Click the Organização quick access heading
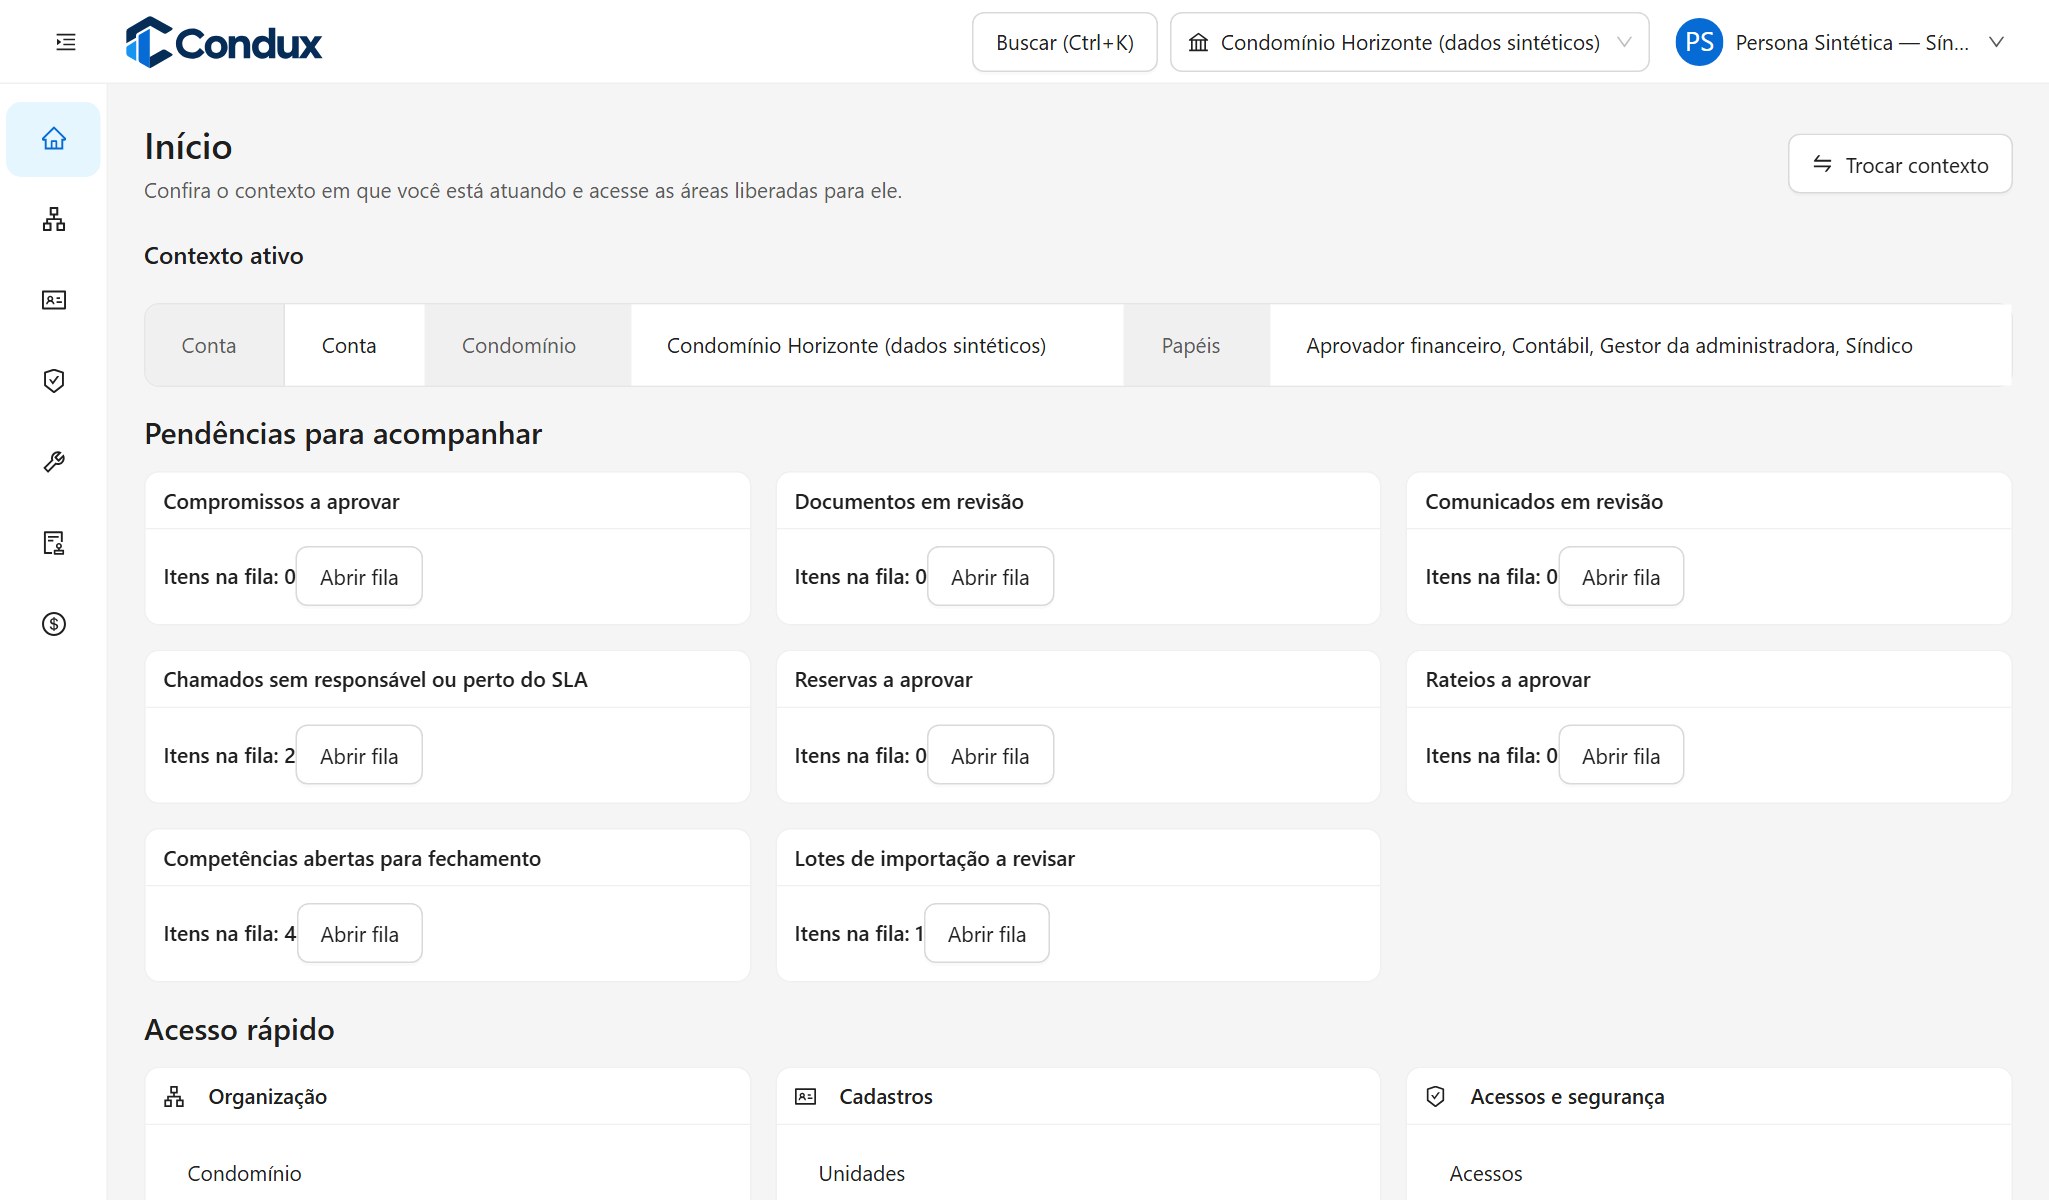This screenshot has width=2049, height=1200. [267, 1097]
